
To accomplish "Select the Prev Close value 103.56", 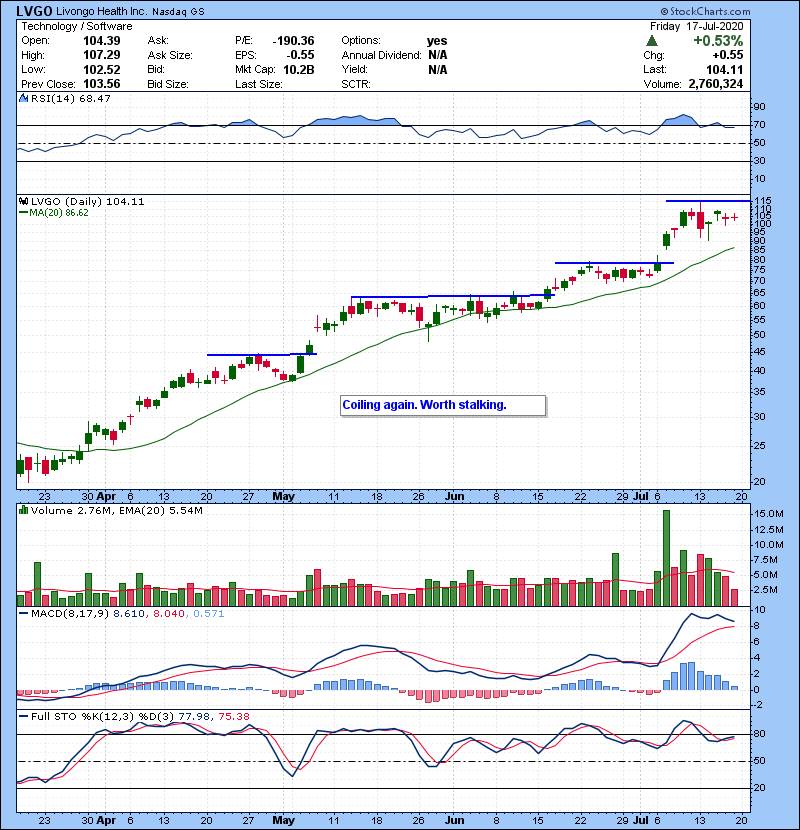I will (102, 84).
